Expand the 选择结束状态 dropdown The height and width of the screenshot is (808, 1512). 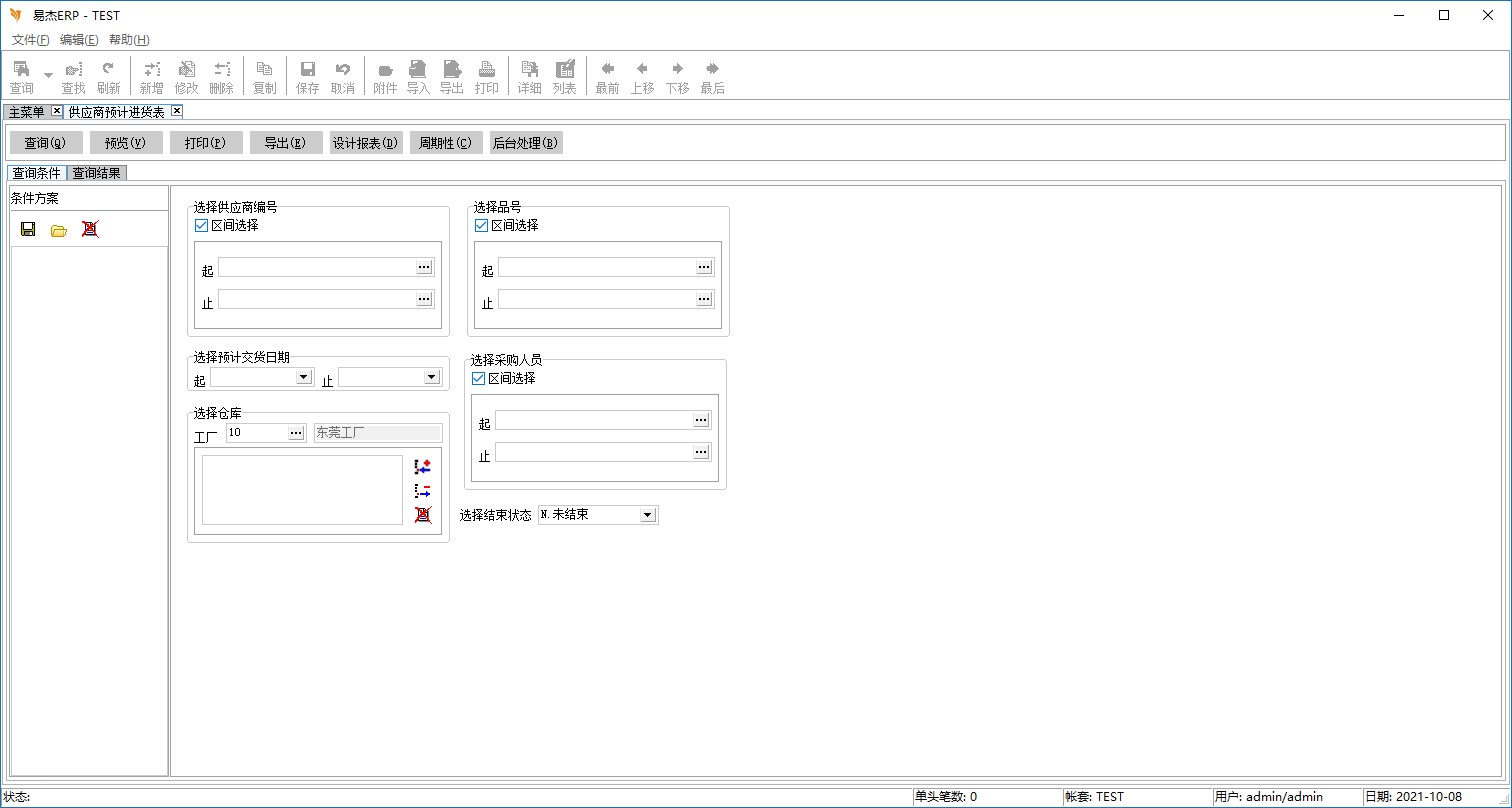(647, 515)
